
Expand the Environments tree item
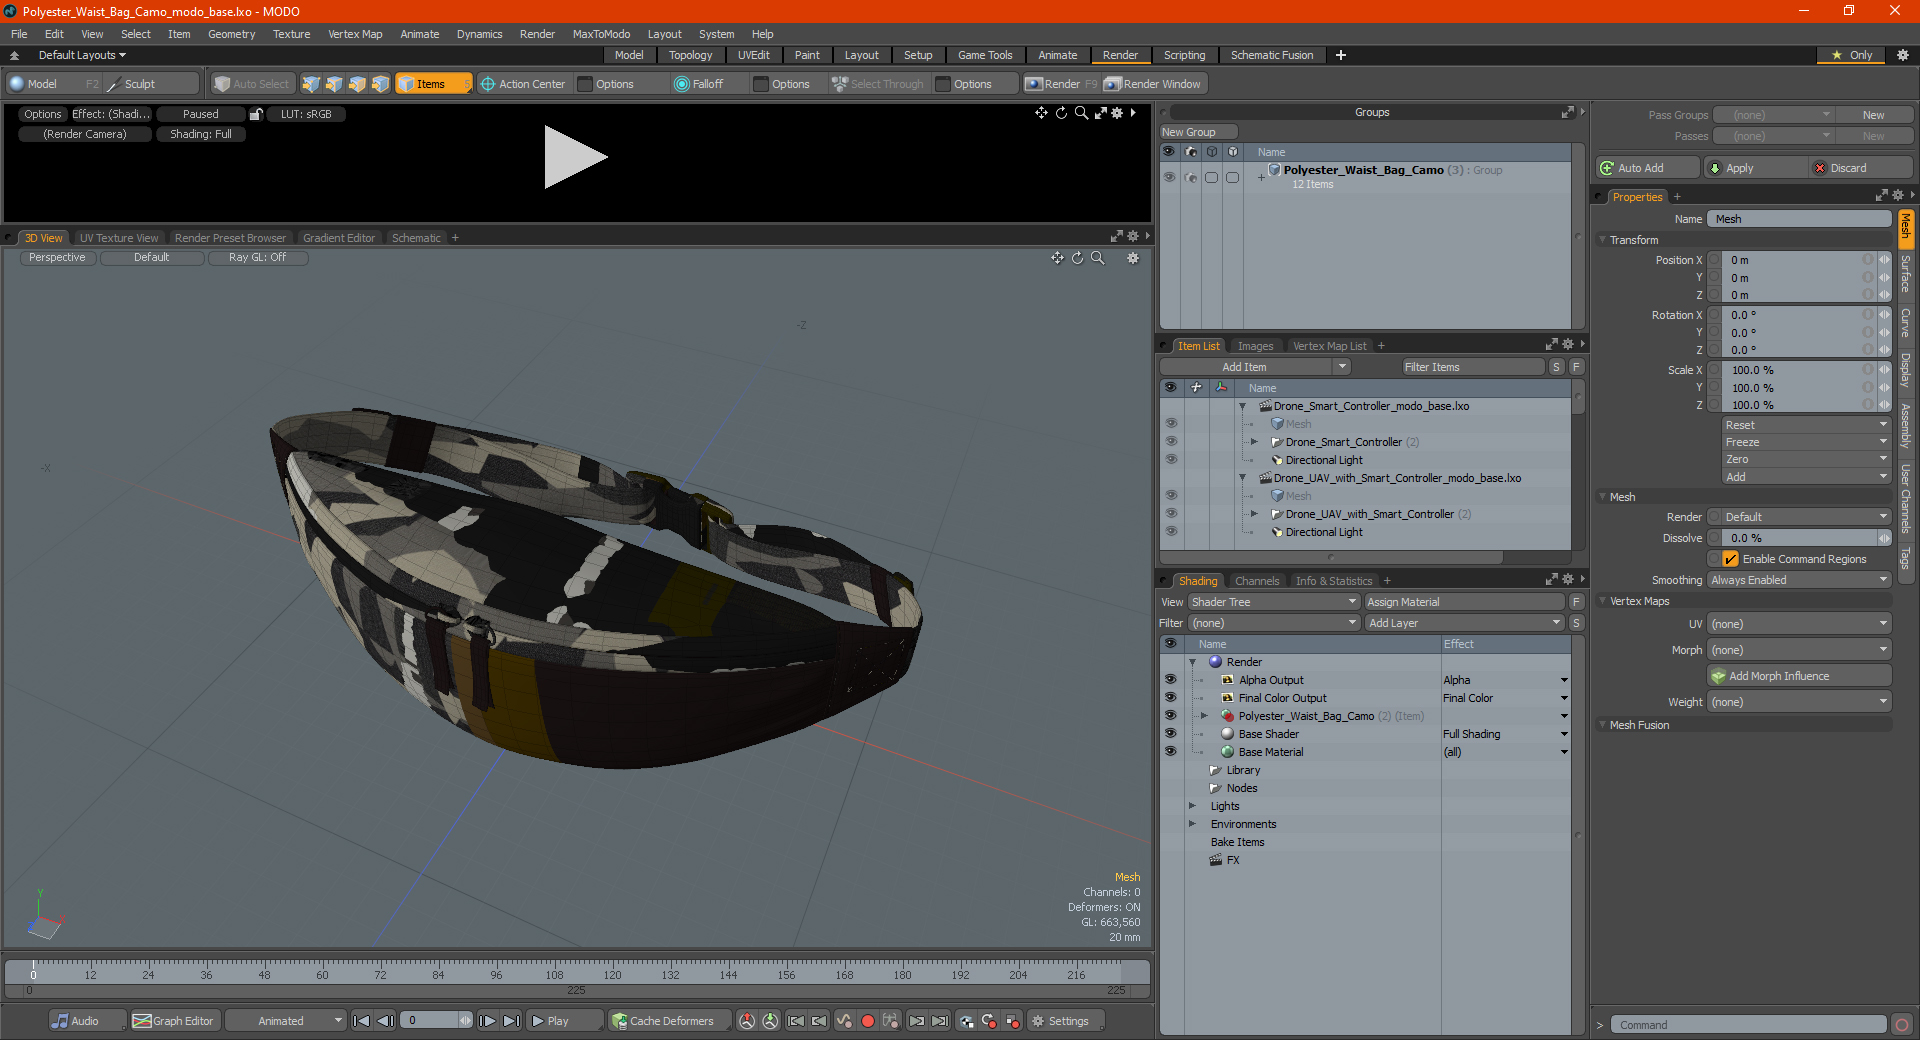(1192, 824)
